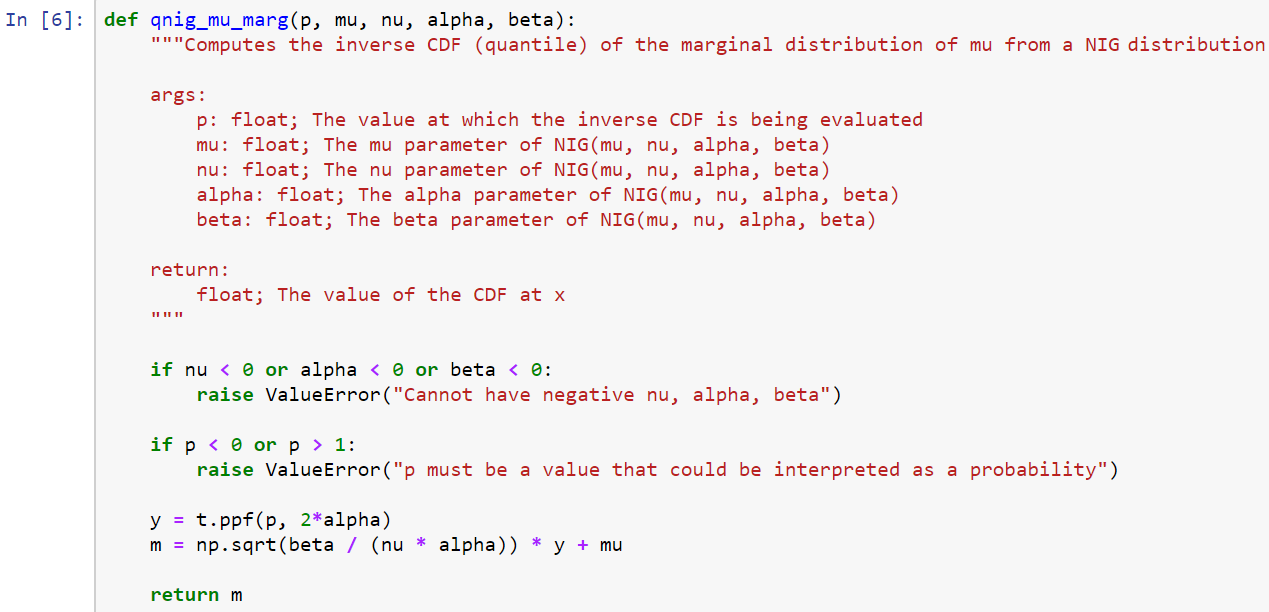Click the 'float; The value of the CDF' line
1269x612 pixels.
coord(380,295)
